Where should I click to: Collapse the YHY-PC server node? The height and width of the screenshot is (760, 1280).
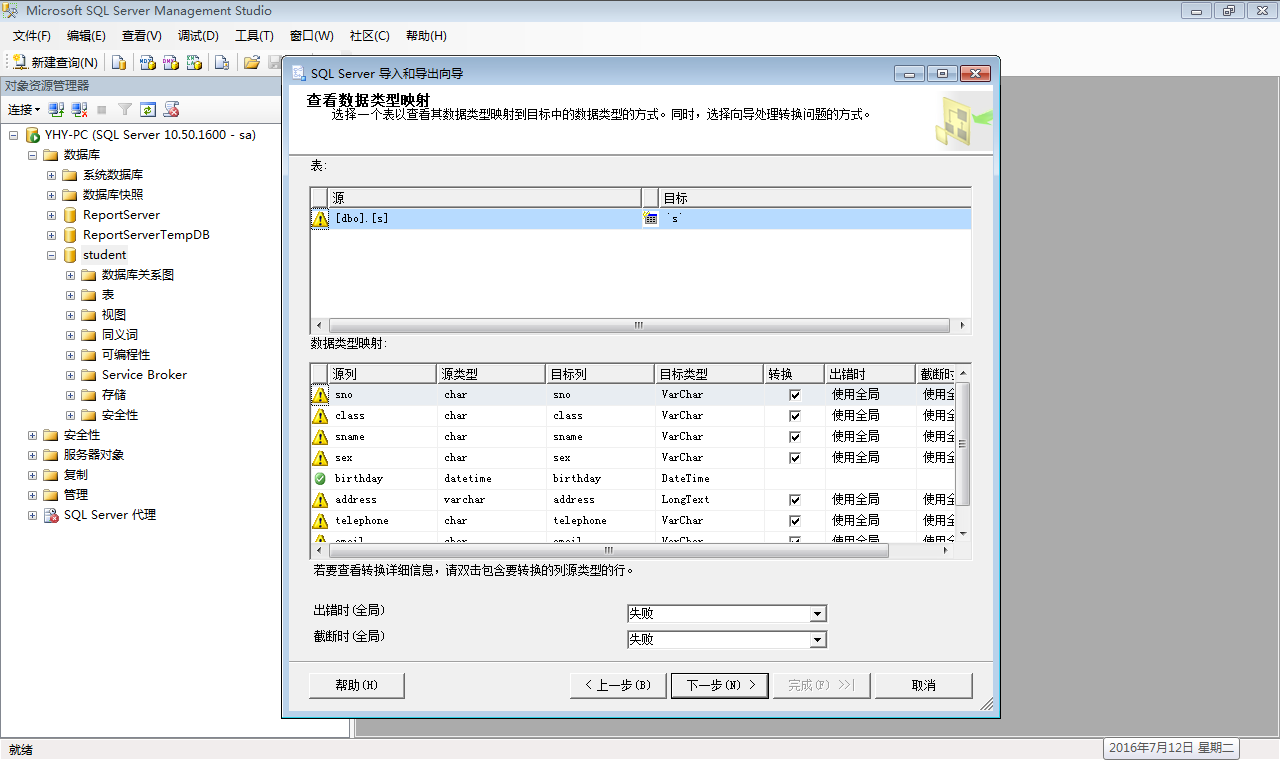(x=14, y=135)
